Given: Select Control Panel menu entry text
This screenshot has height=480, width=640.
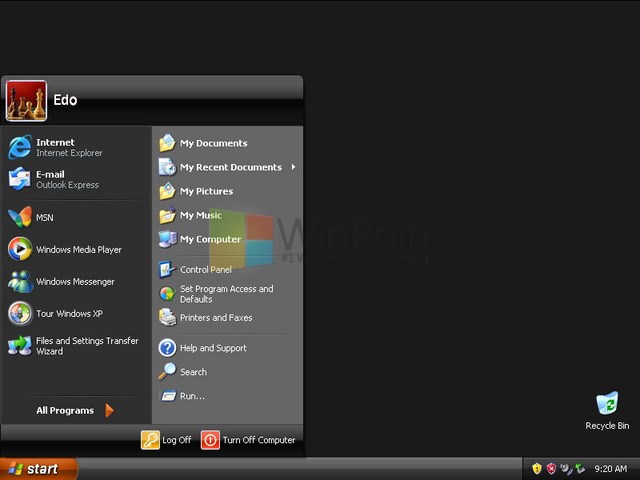Looking at the screenshot, I should [x=206, y=269].
